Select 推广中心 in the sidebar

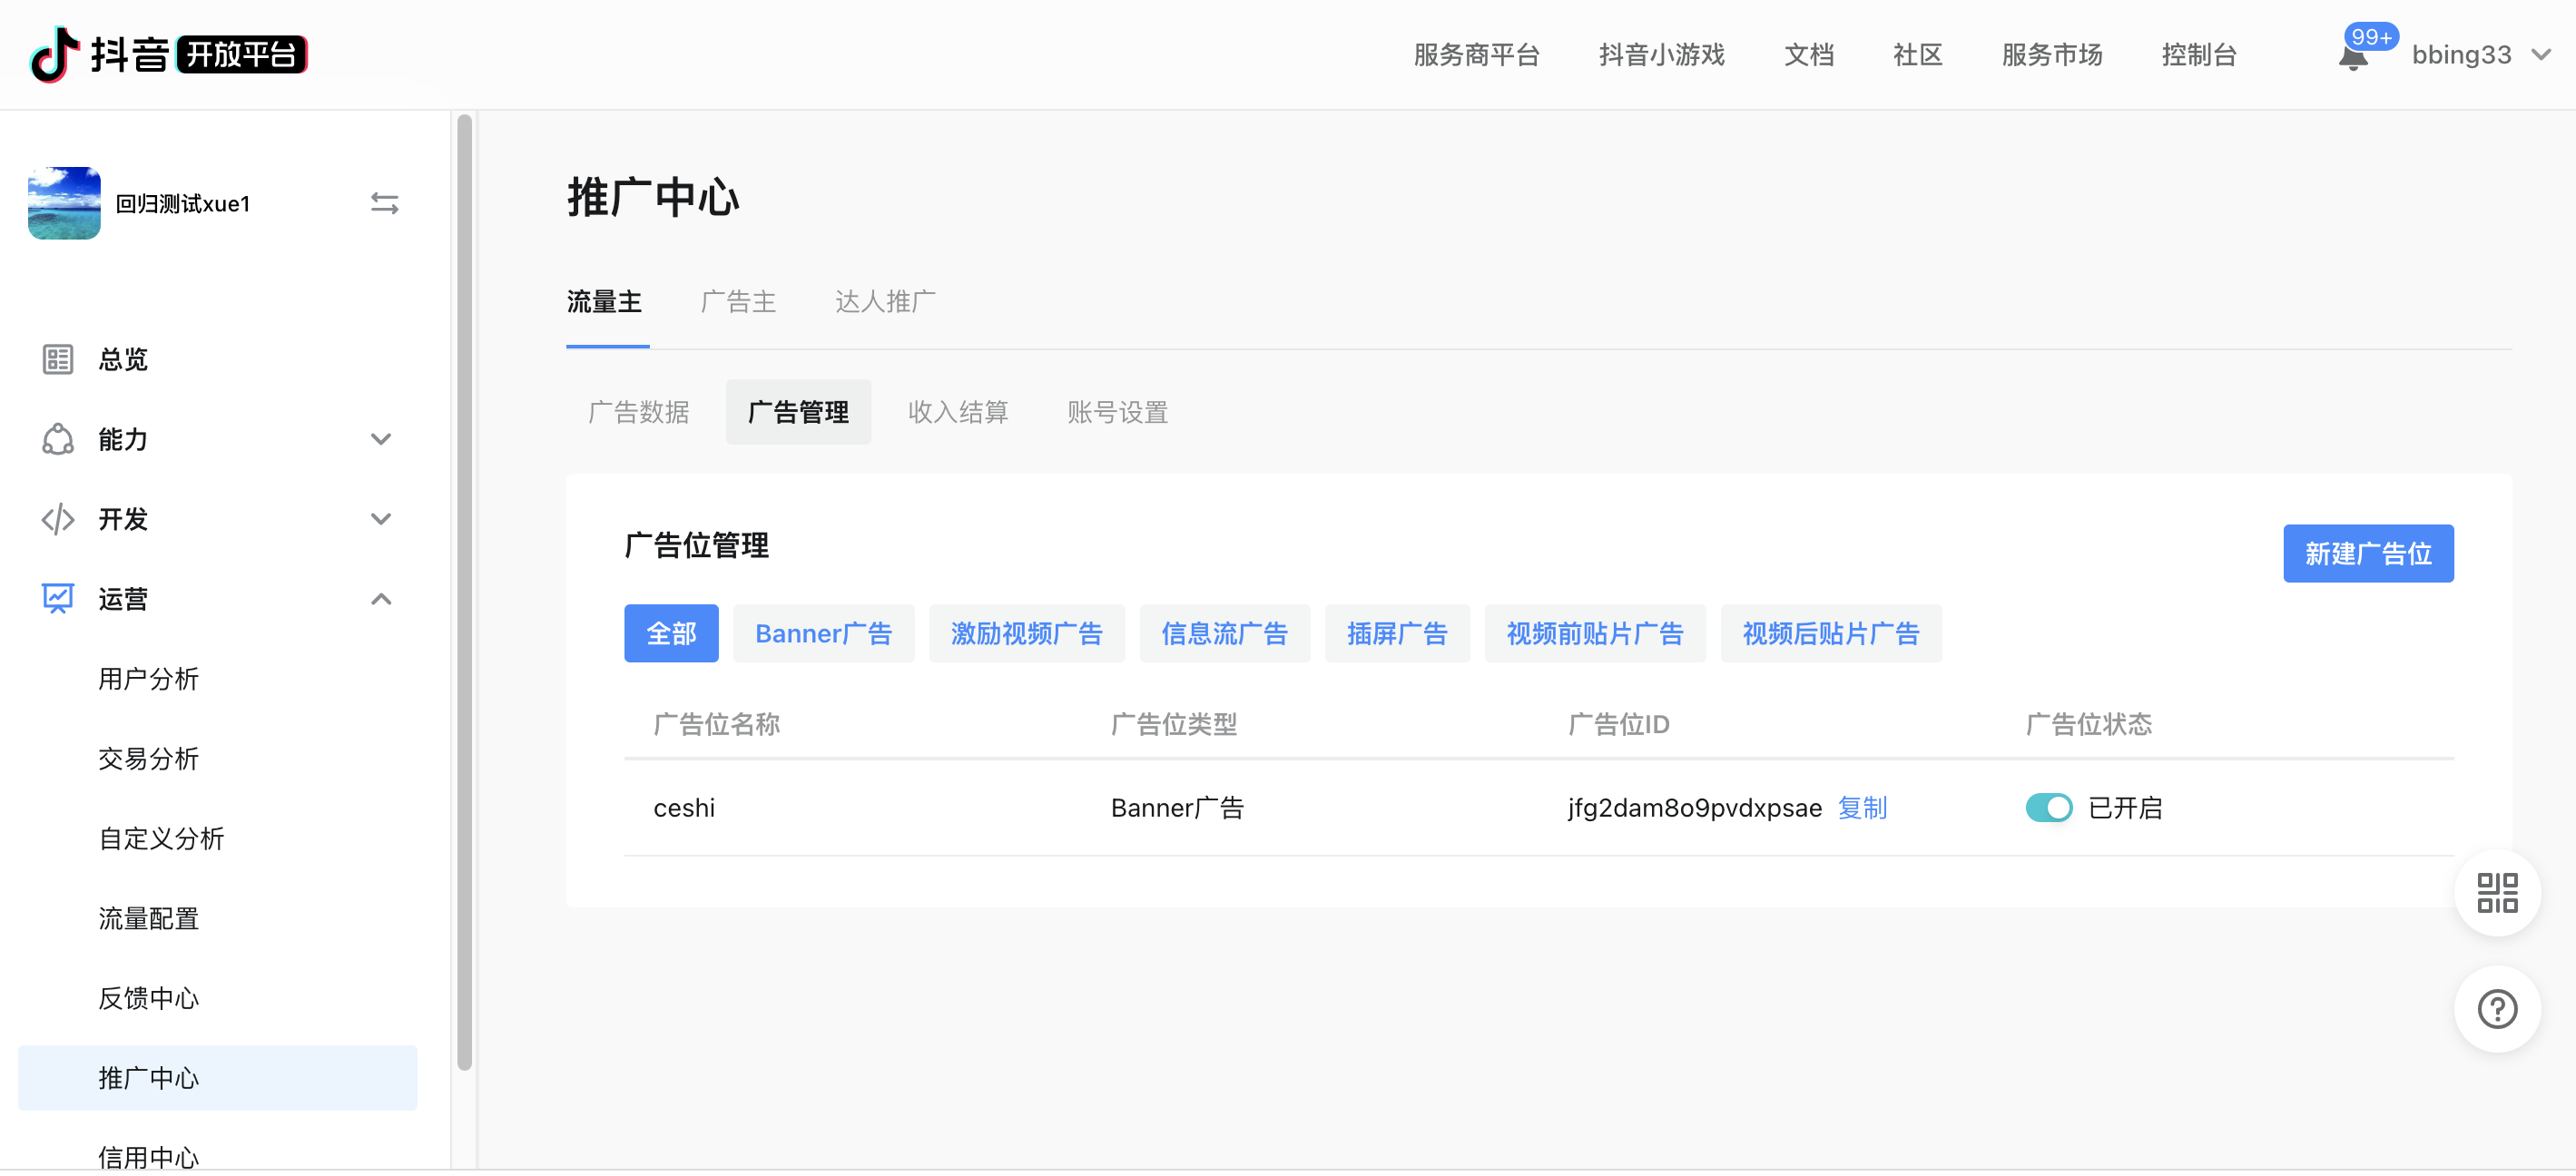click(x=217, y=1078)
